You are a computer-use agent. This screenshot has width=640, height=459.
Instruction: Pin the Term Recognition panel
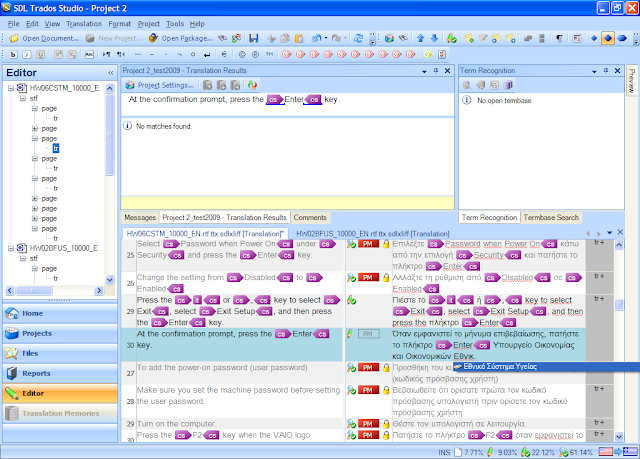coord(605,71)
